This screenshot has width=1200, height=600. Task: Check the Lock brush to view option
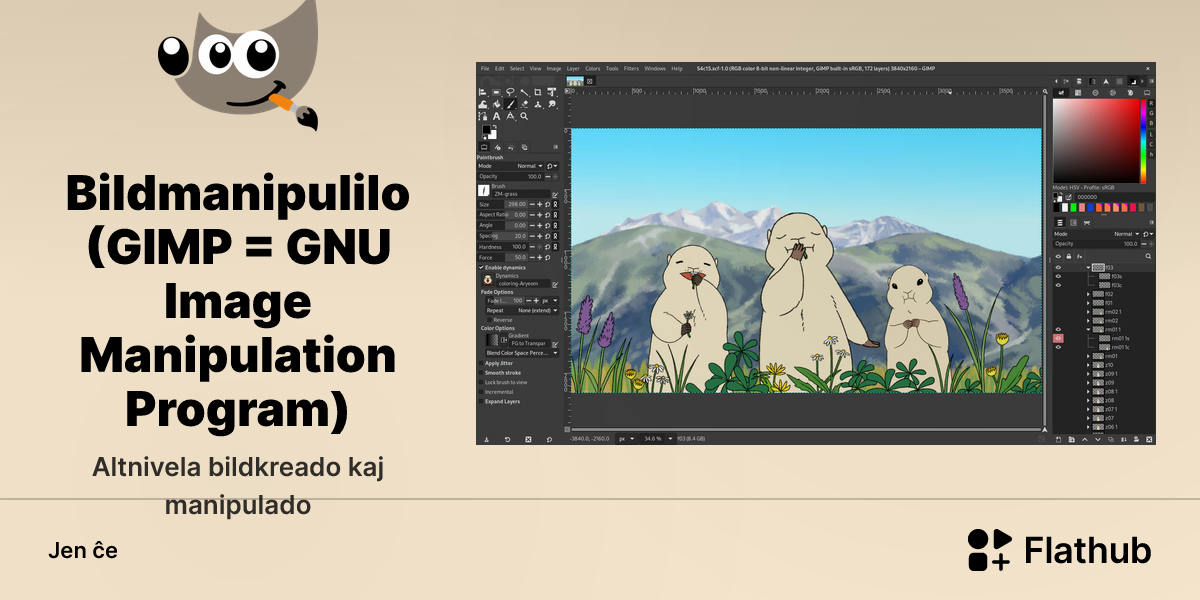pyautogui.click(x=481, y=382)
